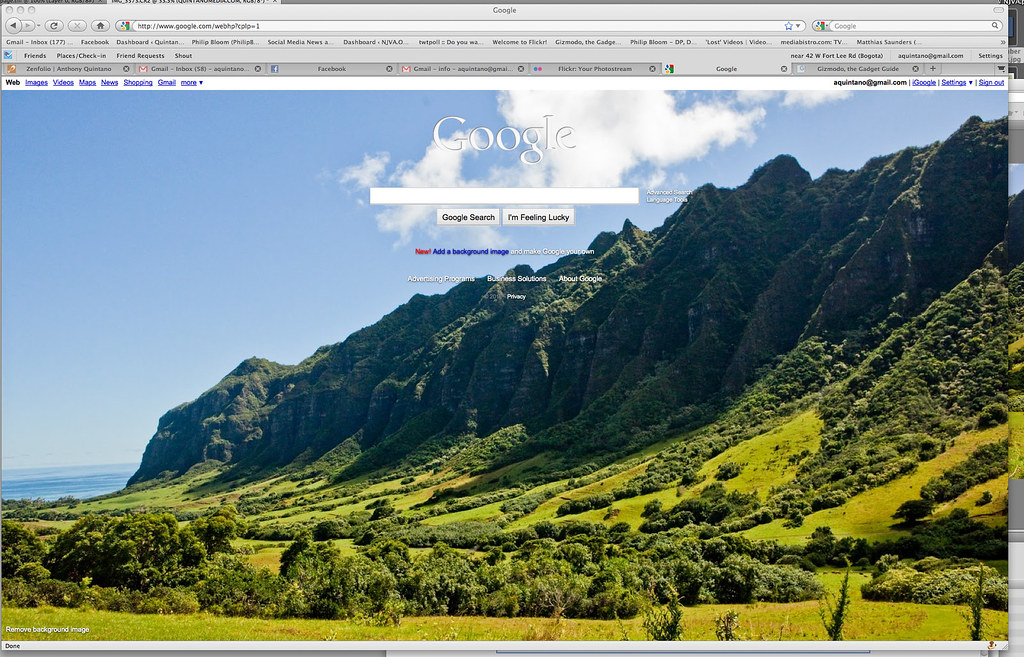Click the main Google search input field
The height and width of the screenshot is (657, 1024).
(x=504, y=196)
